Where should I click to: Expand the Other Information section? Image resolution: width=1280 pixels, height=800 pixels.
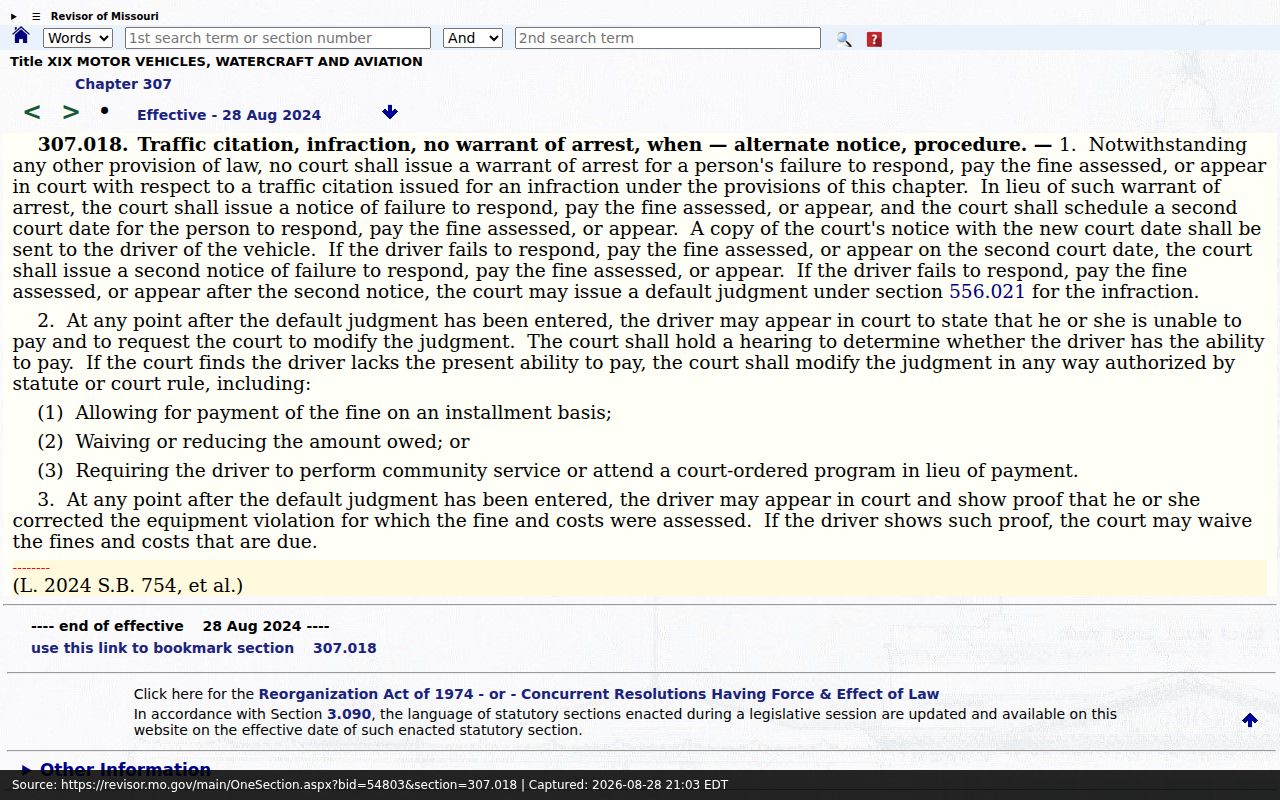115,769
